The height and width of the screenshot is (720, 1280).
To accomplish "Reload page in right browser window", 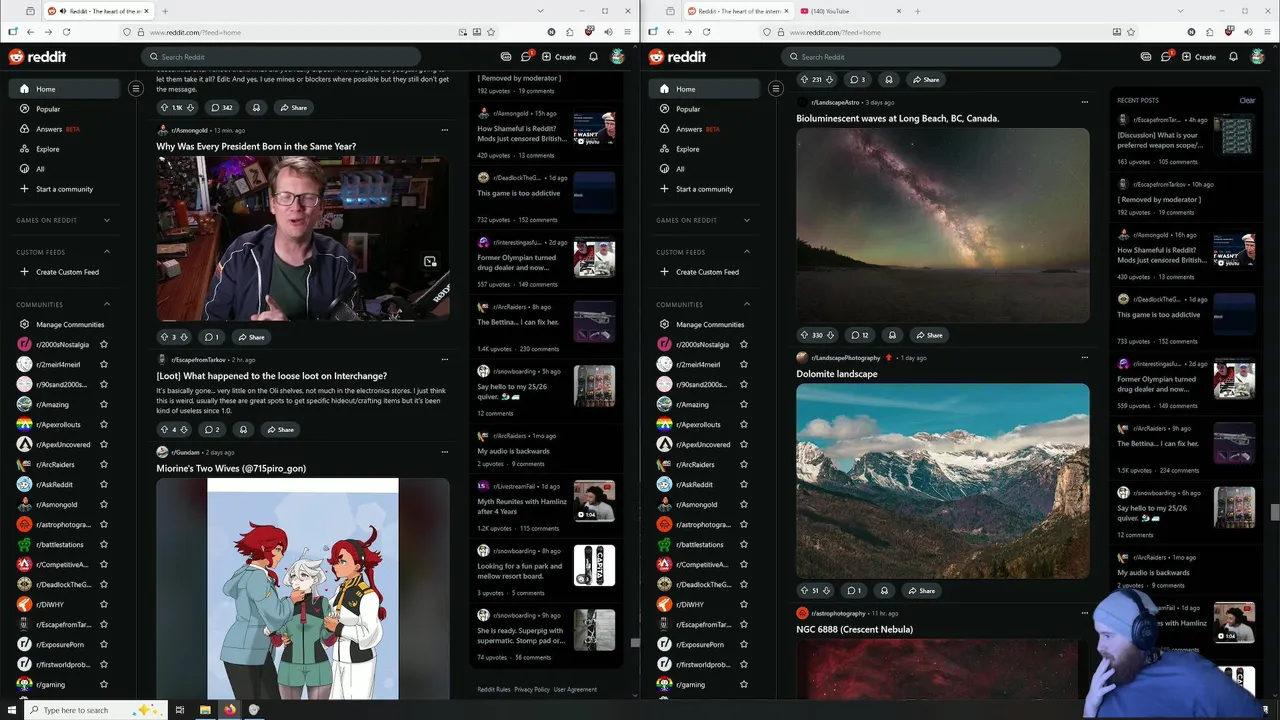I will tap(706, 32).
